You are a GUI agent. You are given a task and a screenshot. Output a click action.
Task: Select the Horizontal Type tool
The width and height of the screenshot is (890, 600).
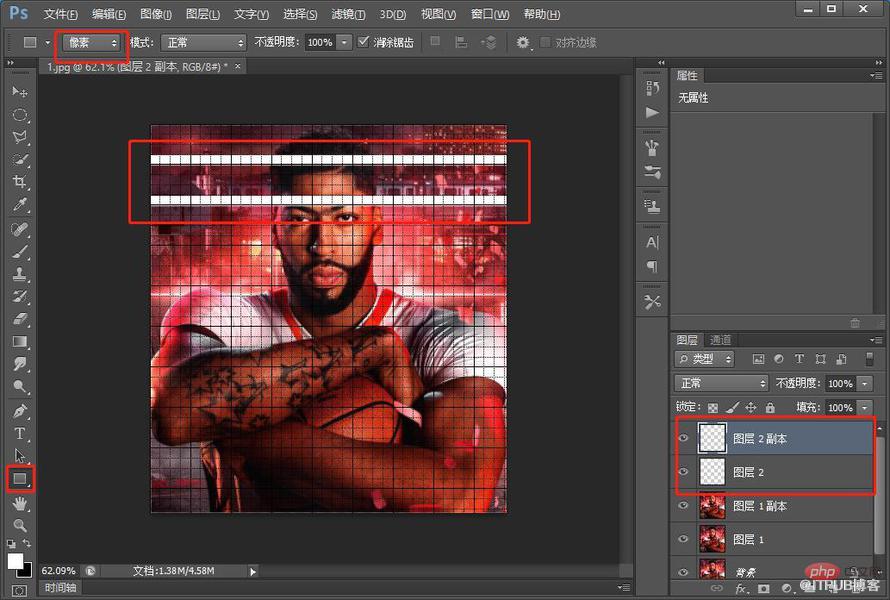click(20, 434)
